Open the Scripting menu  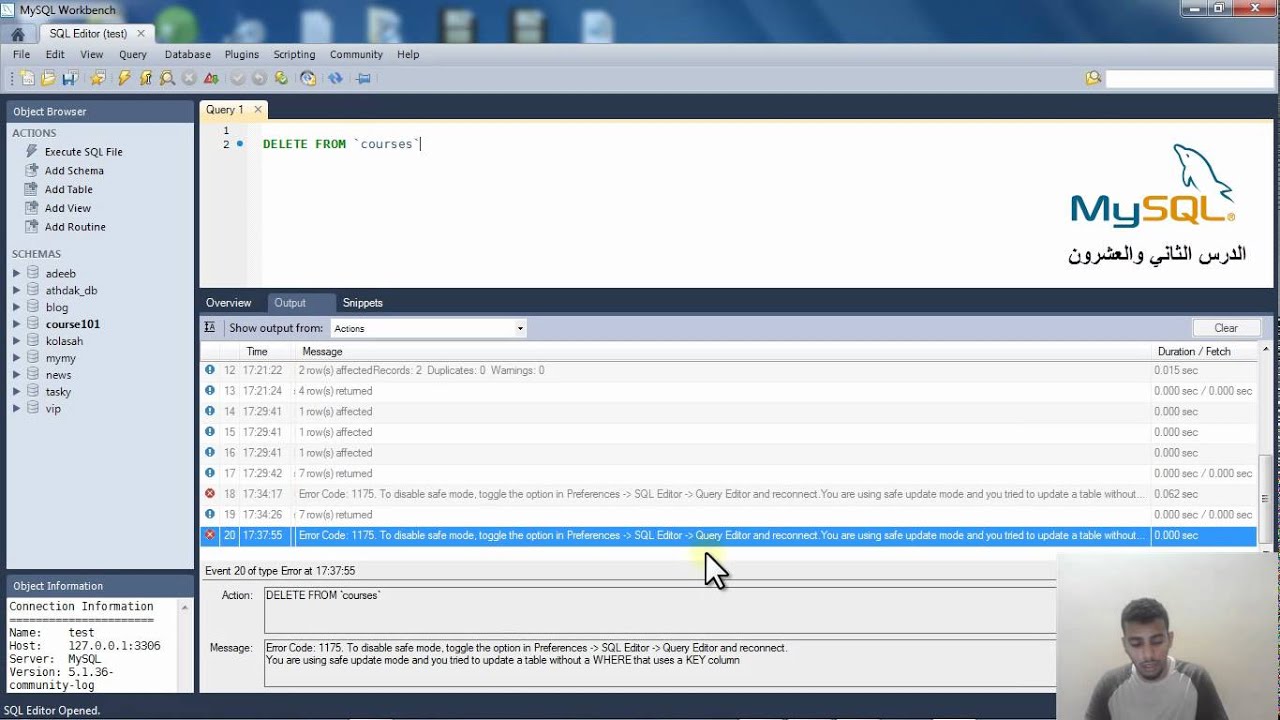[294, 54]
